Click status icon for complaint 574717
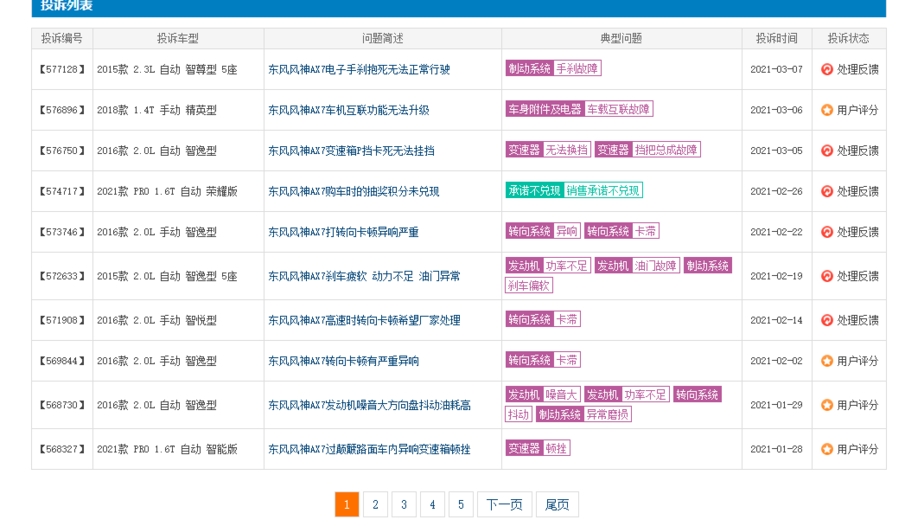This screenshot has width=905, height=526. pyautogui.click(x=827, y=191)
